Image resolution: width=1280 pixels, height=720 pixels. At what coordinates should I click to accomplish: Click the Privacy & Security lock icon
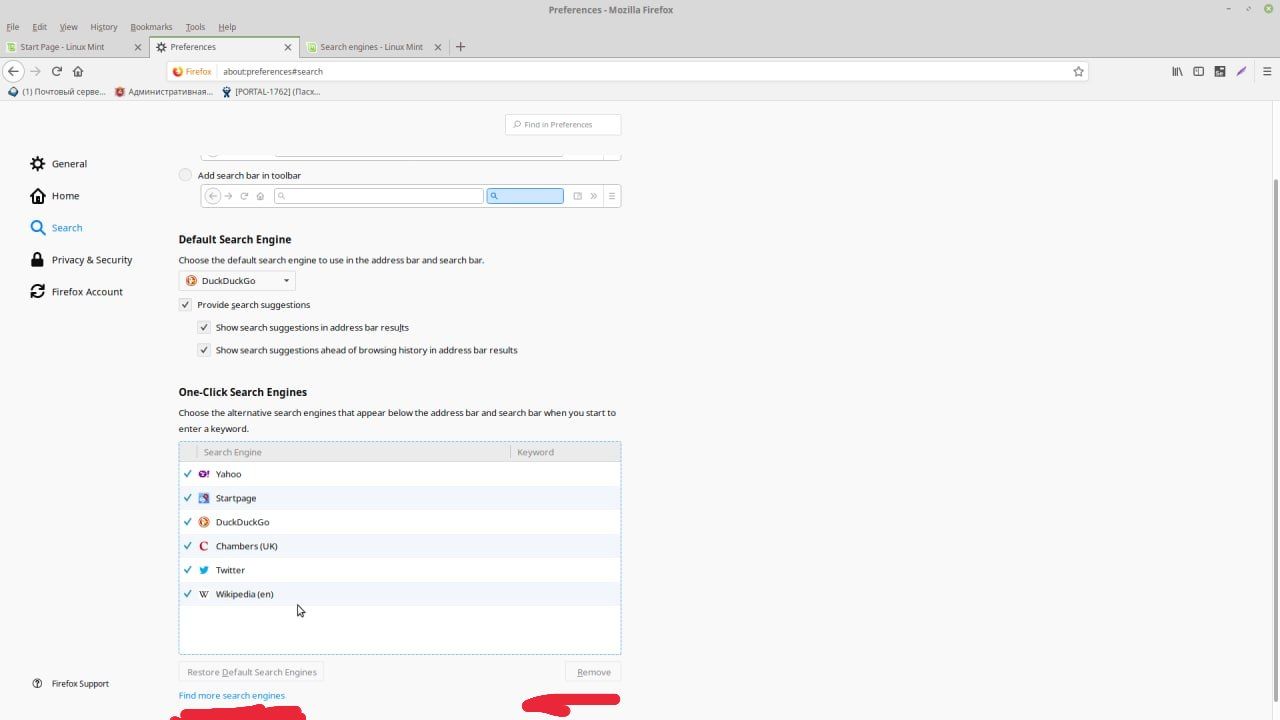click(37, 259)
